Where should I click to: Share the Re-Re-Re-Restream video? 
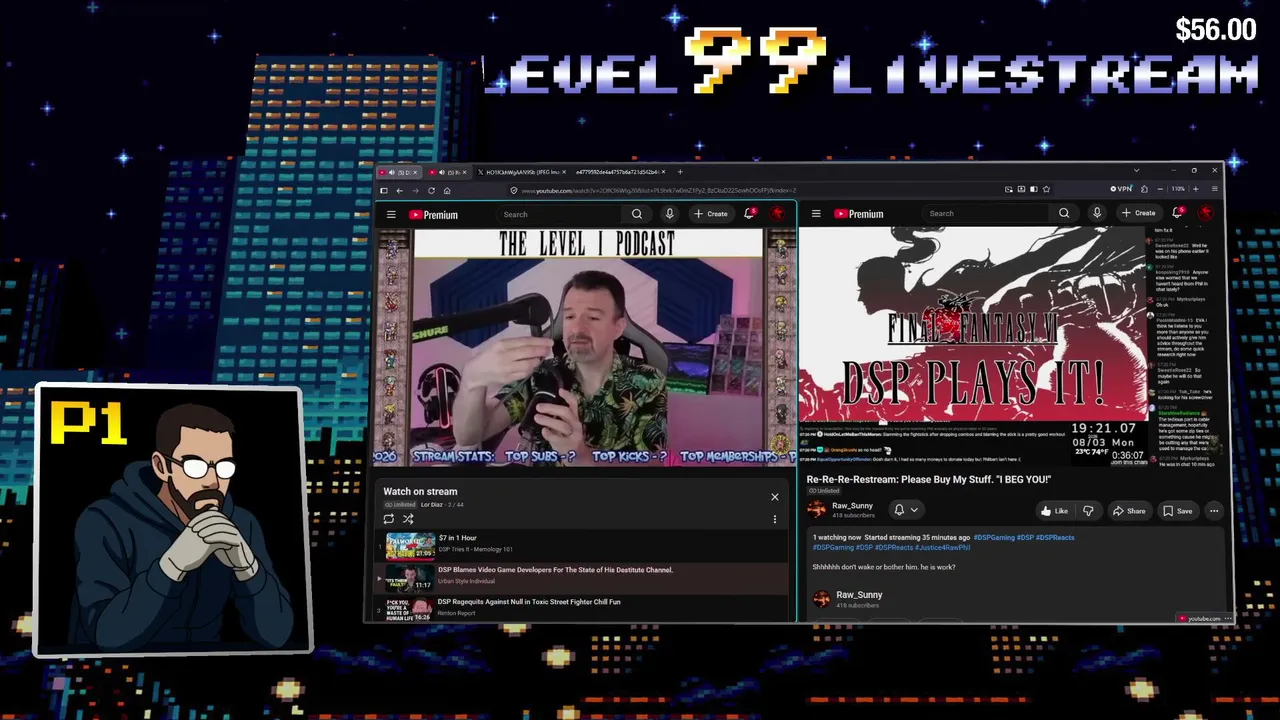point(1129,511)
